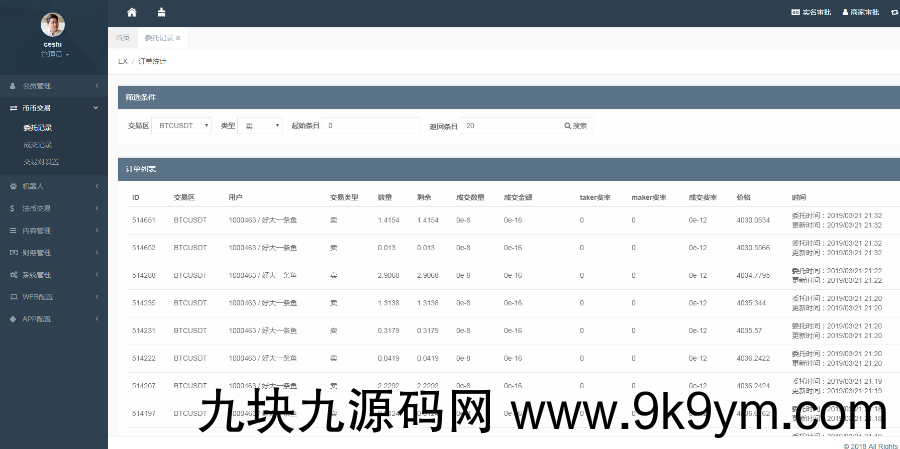Open the 类型 type dropdown
Image resolution: width=900 pixels, height=449 pixels.
coord(259,126)
